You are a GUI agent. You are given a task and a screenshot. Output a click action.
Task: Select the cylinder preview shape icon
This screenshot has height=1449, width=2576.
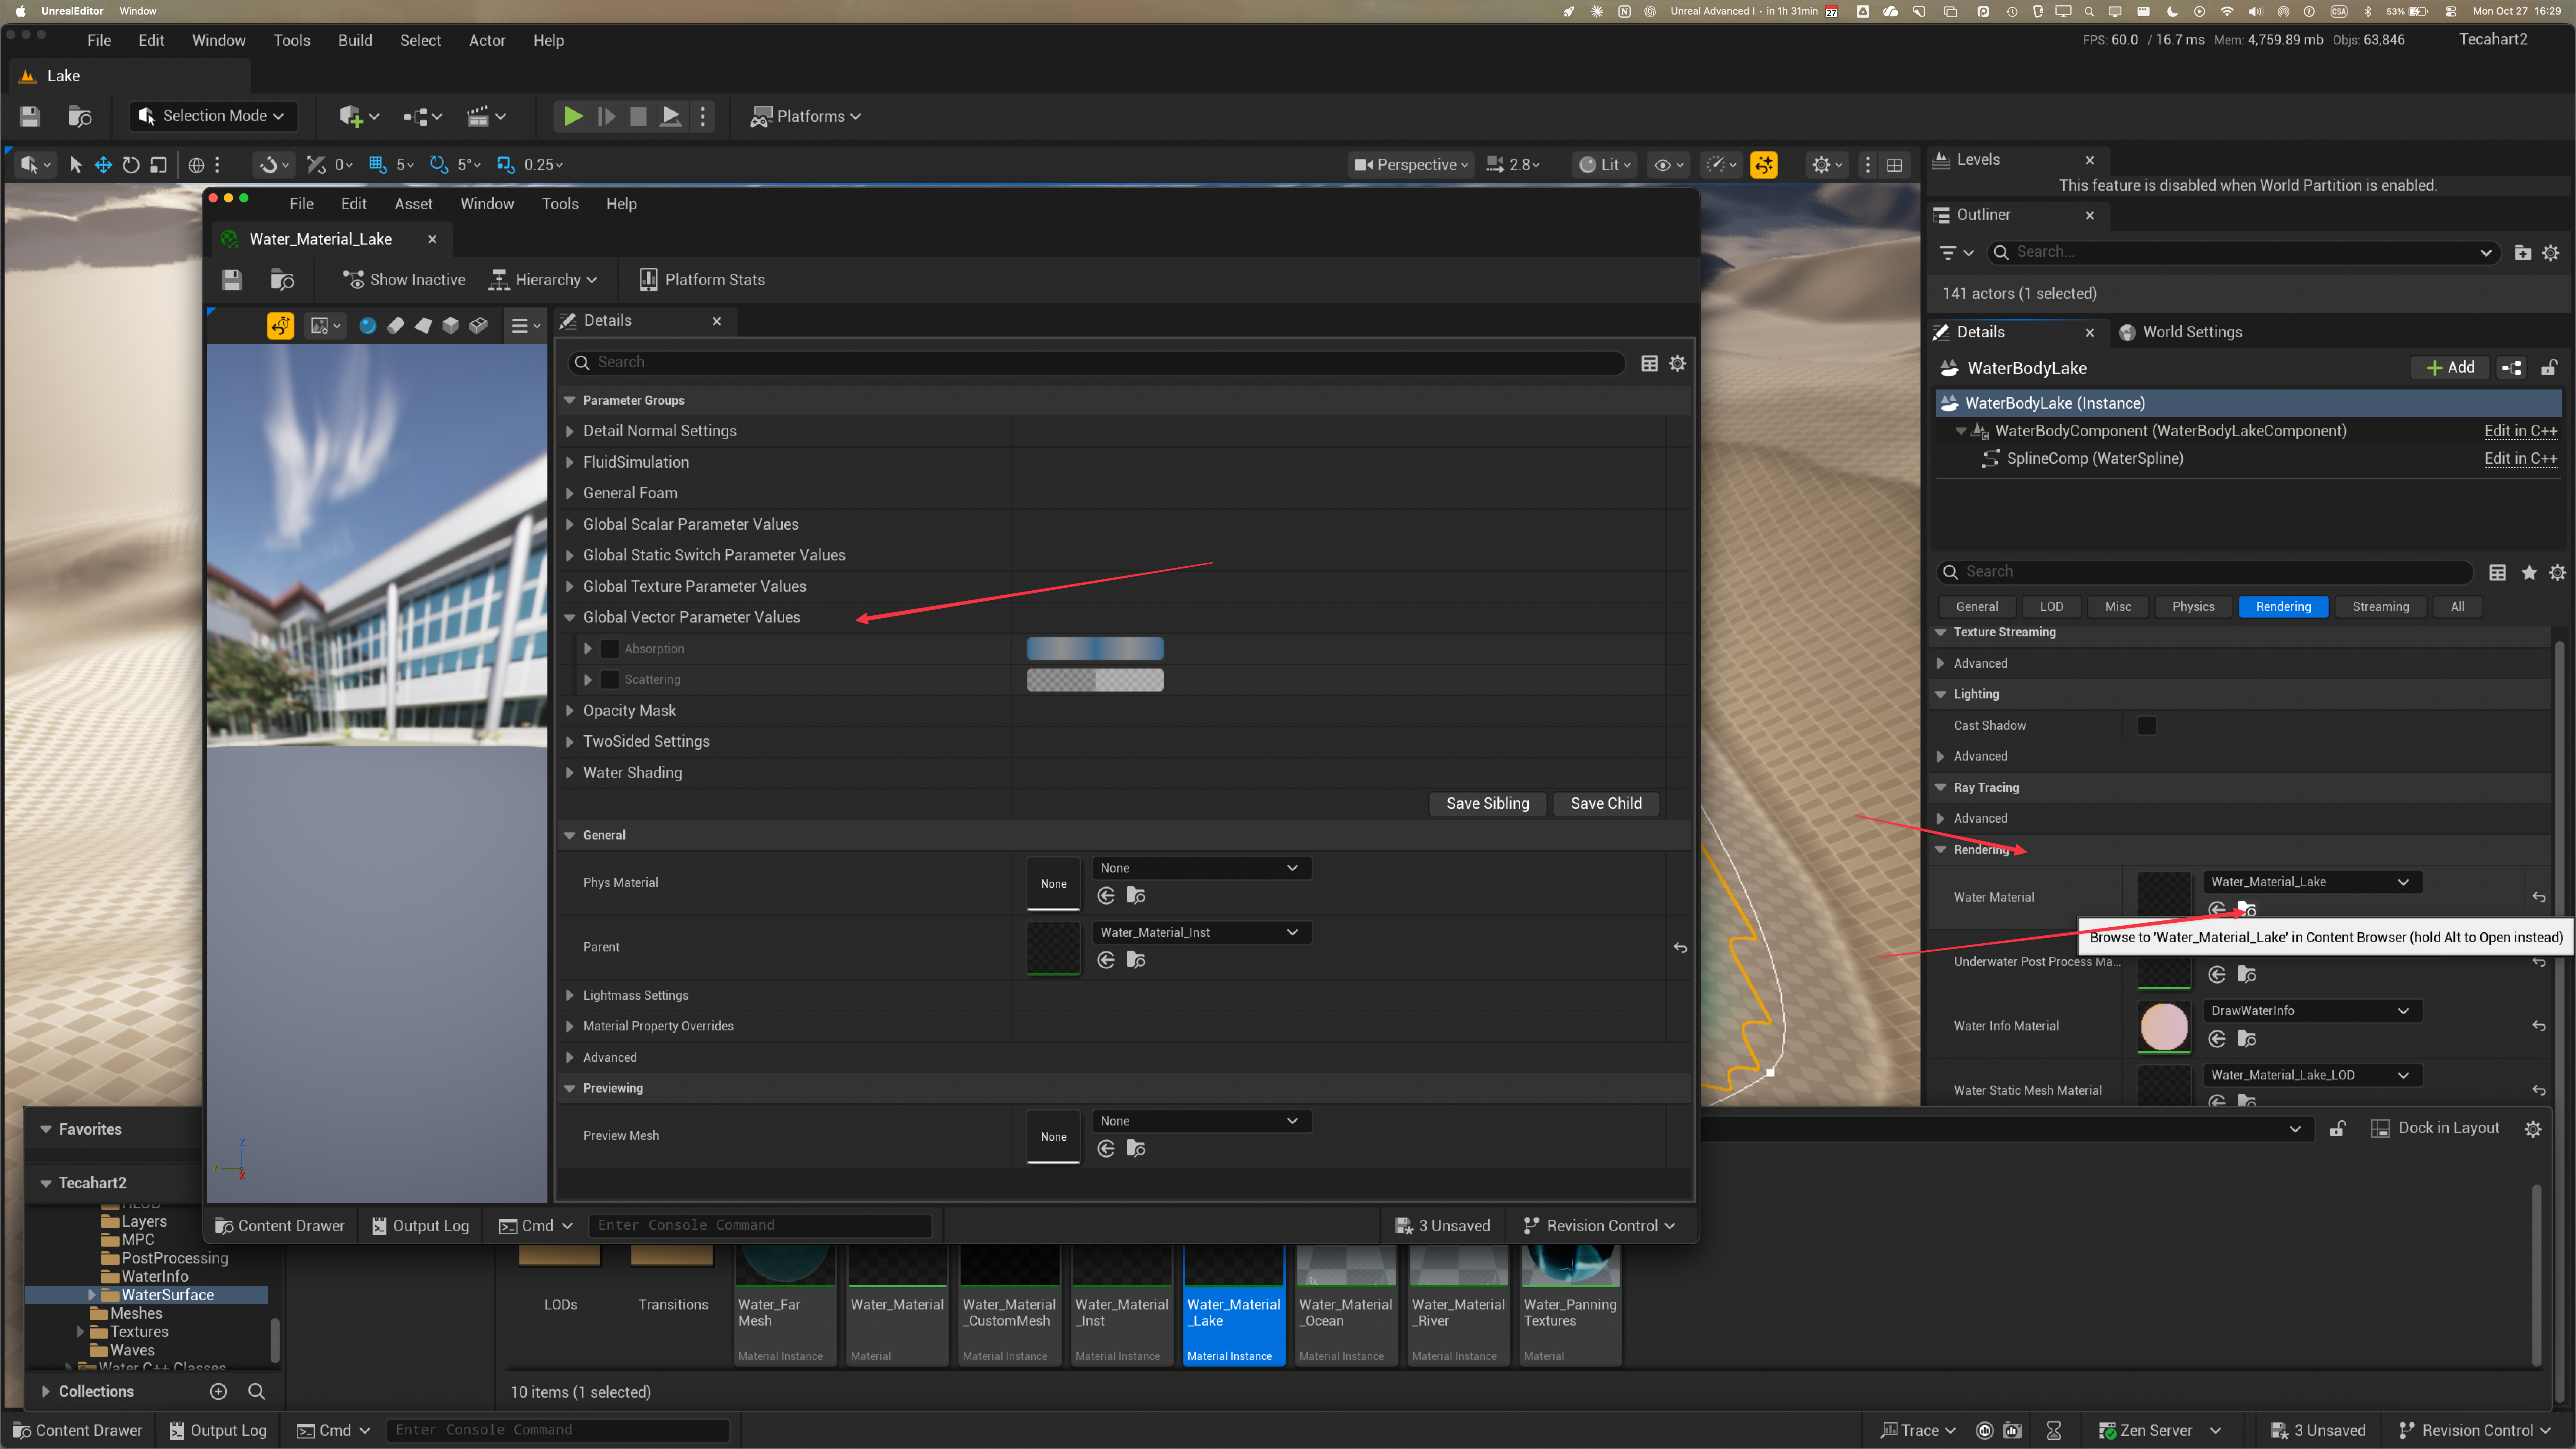[x=396, y=326]
